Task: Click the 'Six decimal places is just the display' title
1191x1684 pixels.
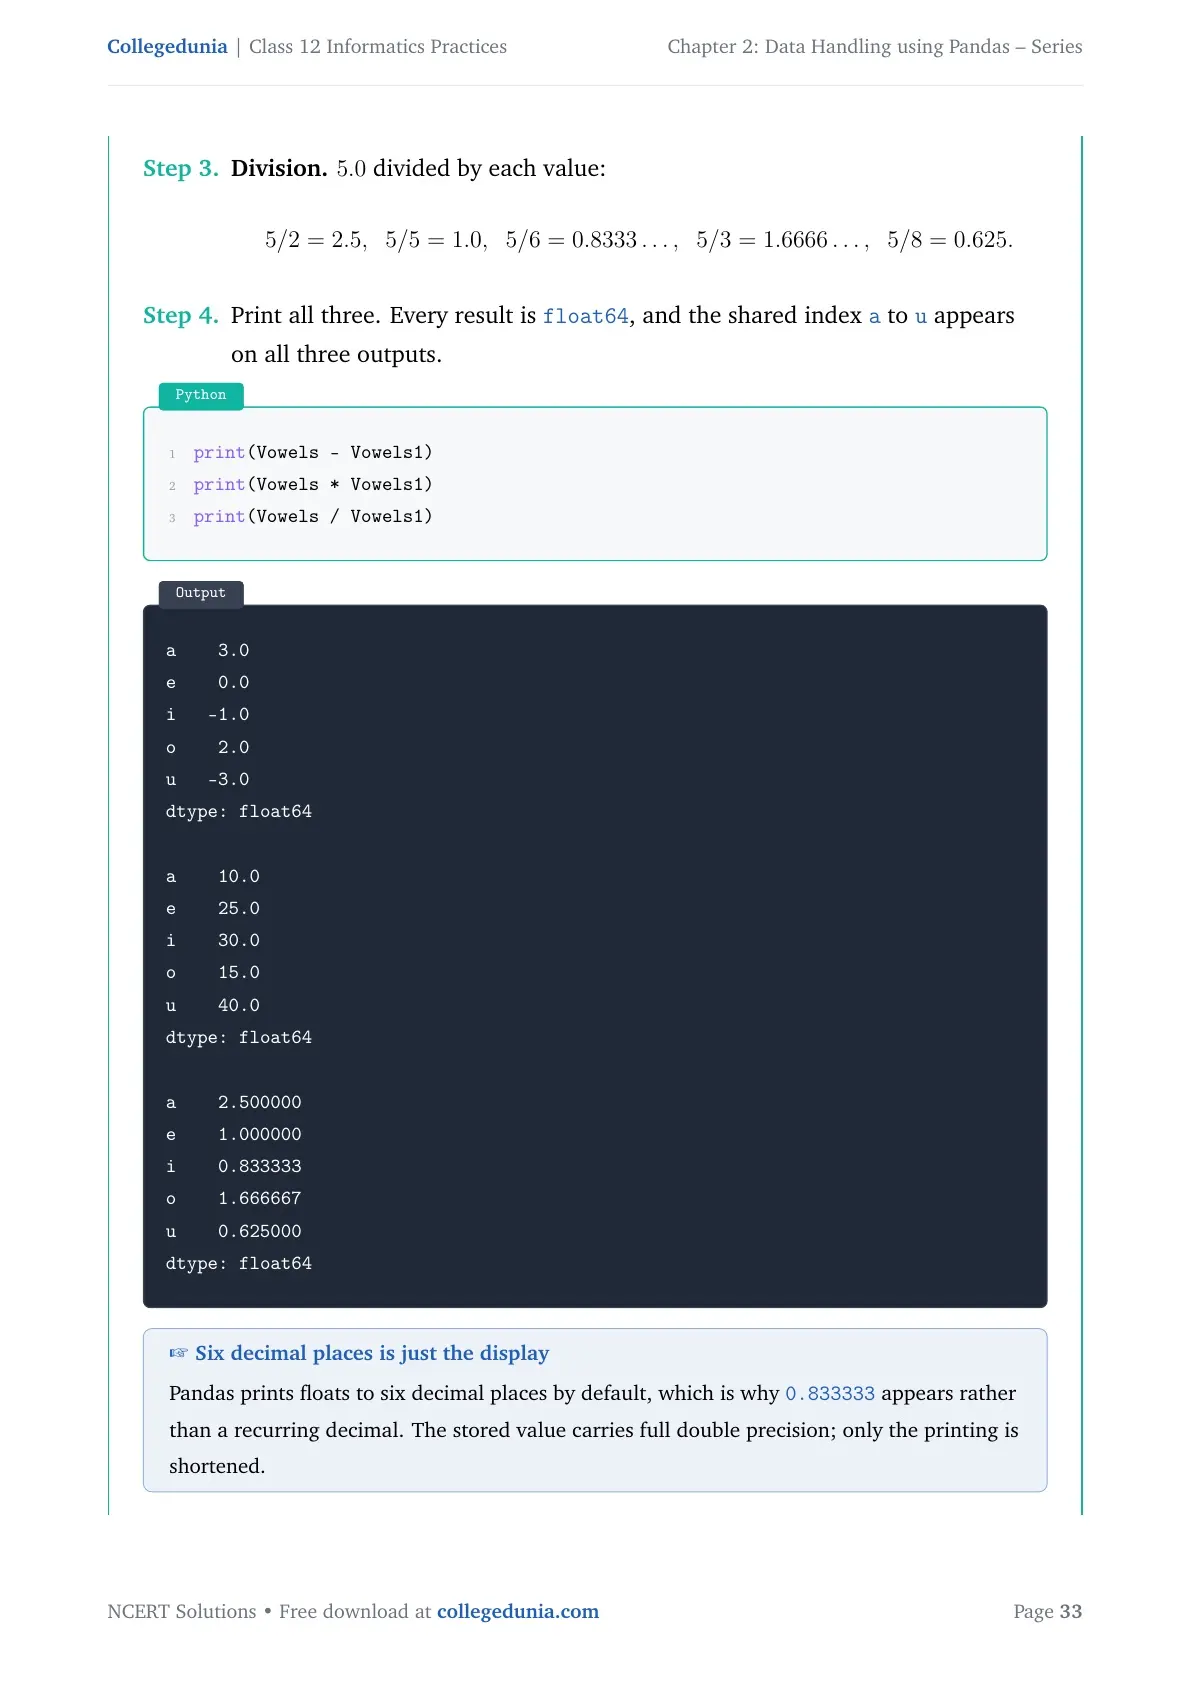Action: pos(372,1353)
